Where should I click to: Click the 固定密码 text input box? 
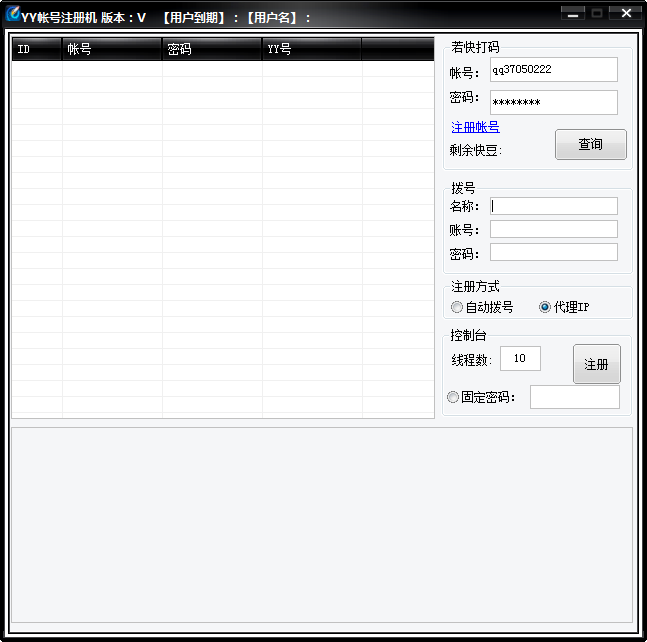(574, 397)
